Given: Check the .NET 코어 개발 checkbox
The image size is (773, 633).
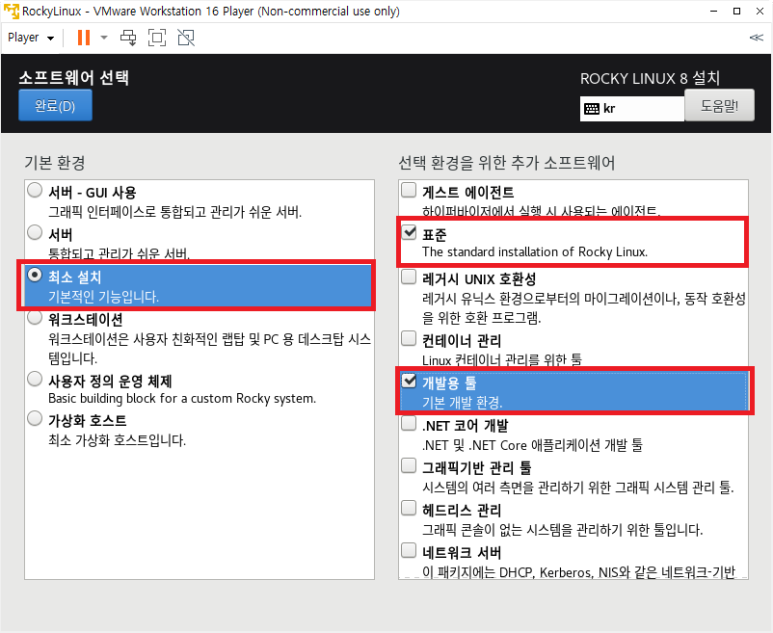Looking at the screenshot, I should (409, 423).
